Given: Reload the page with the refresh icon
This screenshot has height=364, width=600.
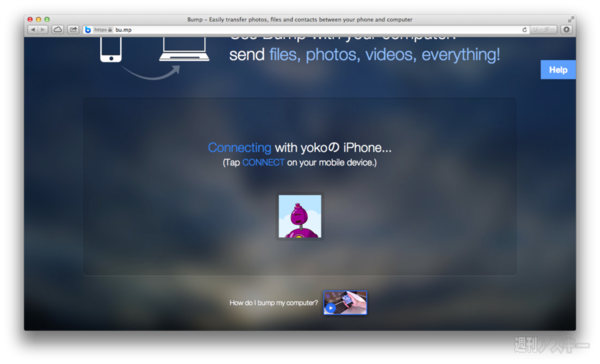Looking at the screenshot, I should 524,29.
